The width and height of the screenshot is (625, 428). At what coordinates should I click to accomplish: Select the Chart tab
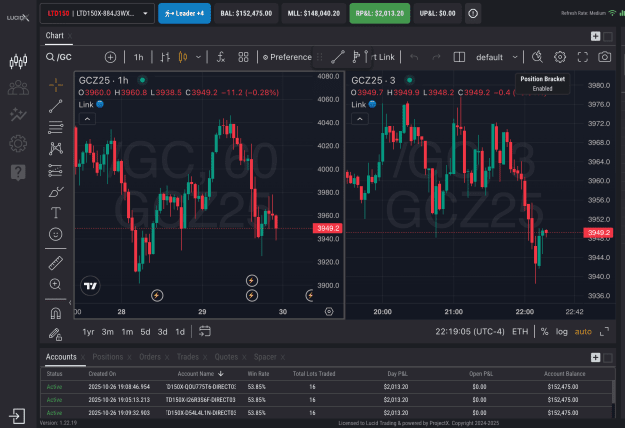click(54, 35)
